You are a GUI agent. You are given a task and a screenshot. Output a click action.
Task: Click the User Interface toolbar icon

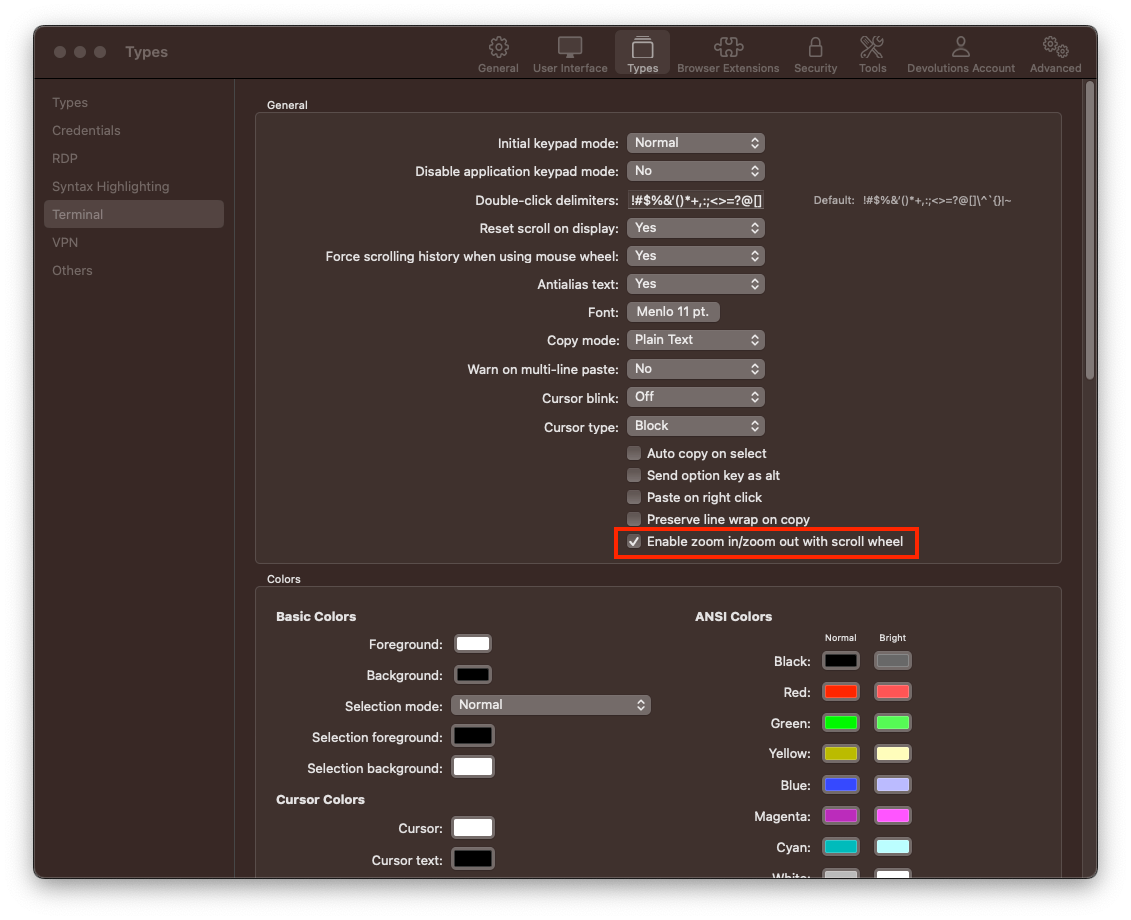point(569,52)
